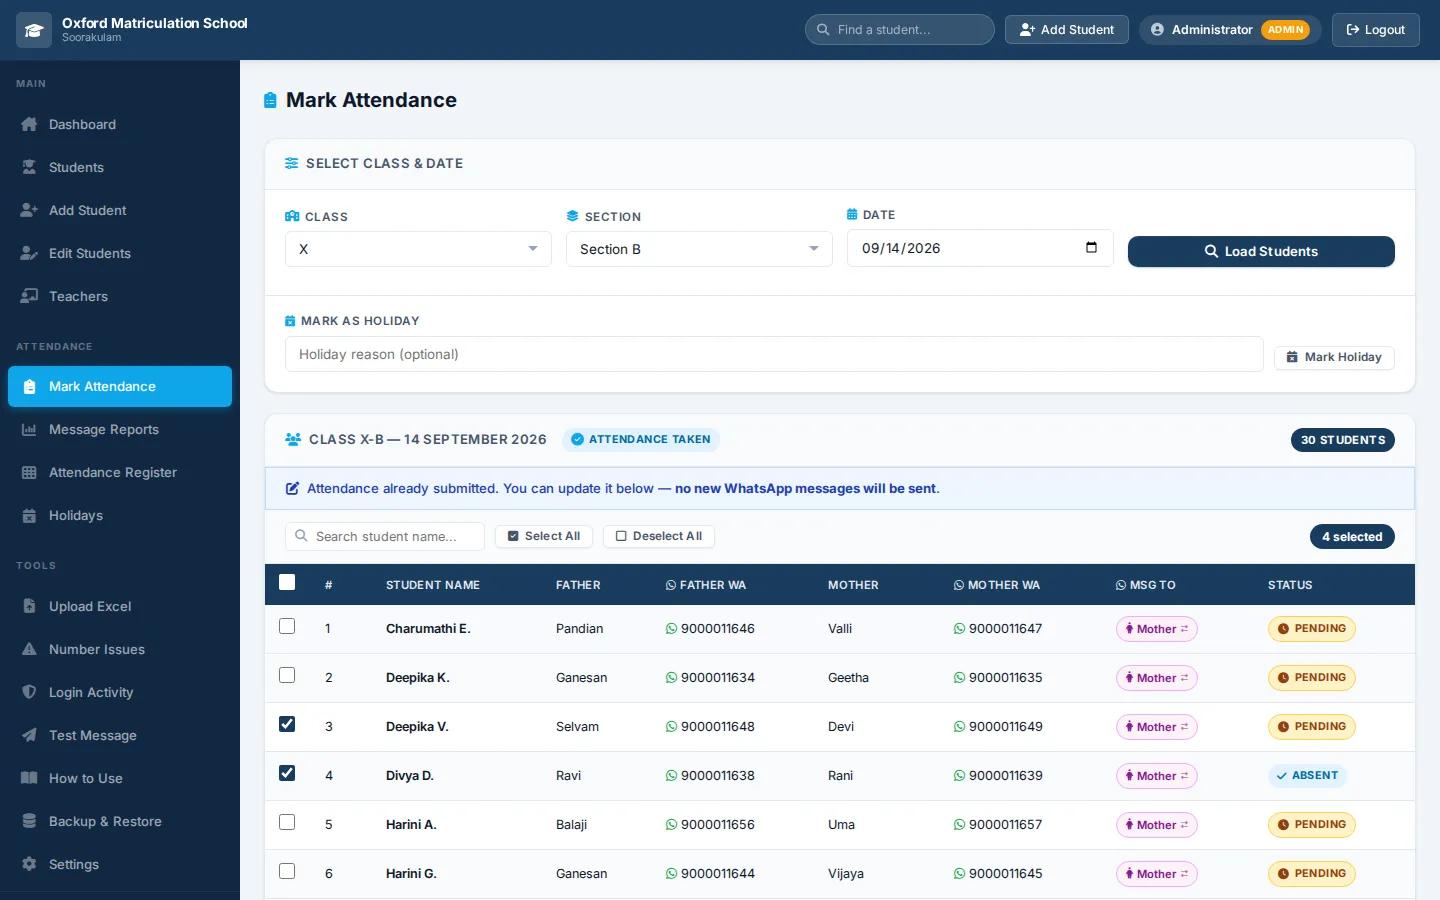Toggle Charumathi E.'s PENDING status badge
This screenshot has width=1440, height=900.
(1311, 629)
